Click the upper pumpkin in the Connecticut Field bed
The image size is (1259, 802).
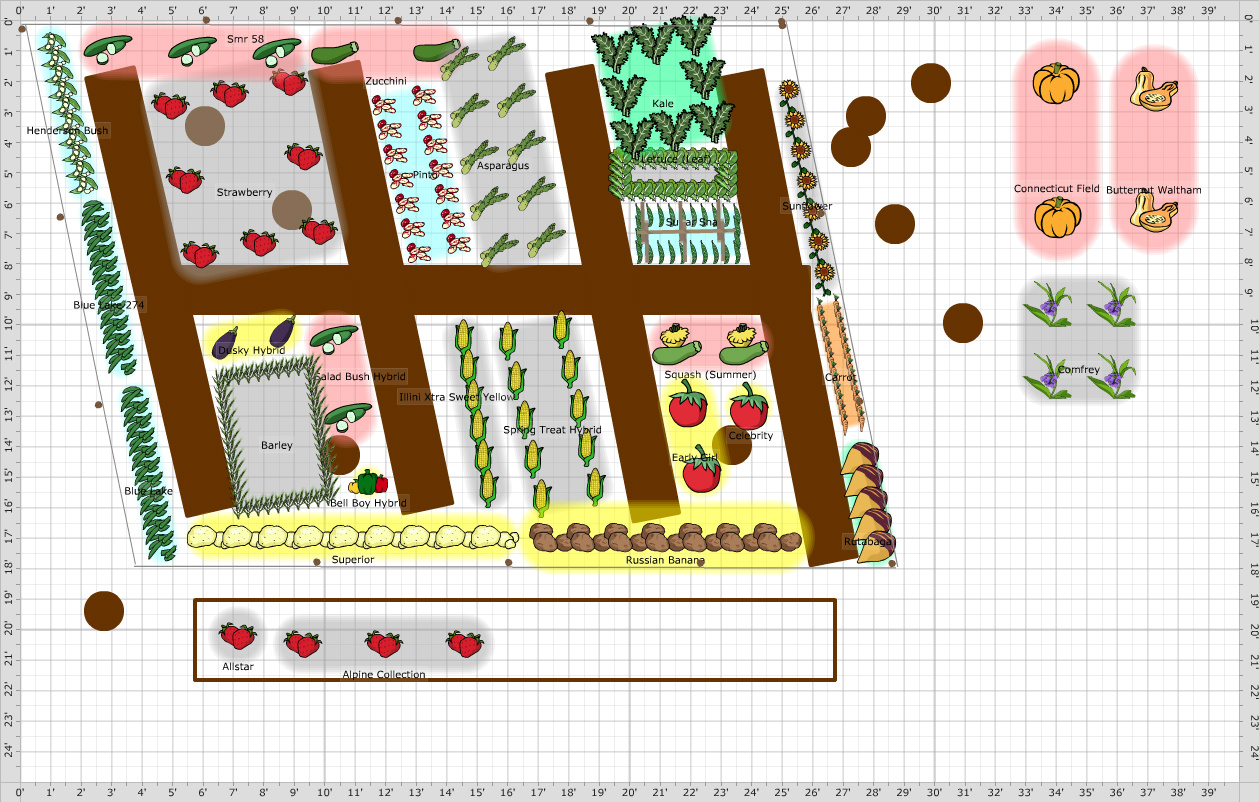[x=1056, y=84]
